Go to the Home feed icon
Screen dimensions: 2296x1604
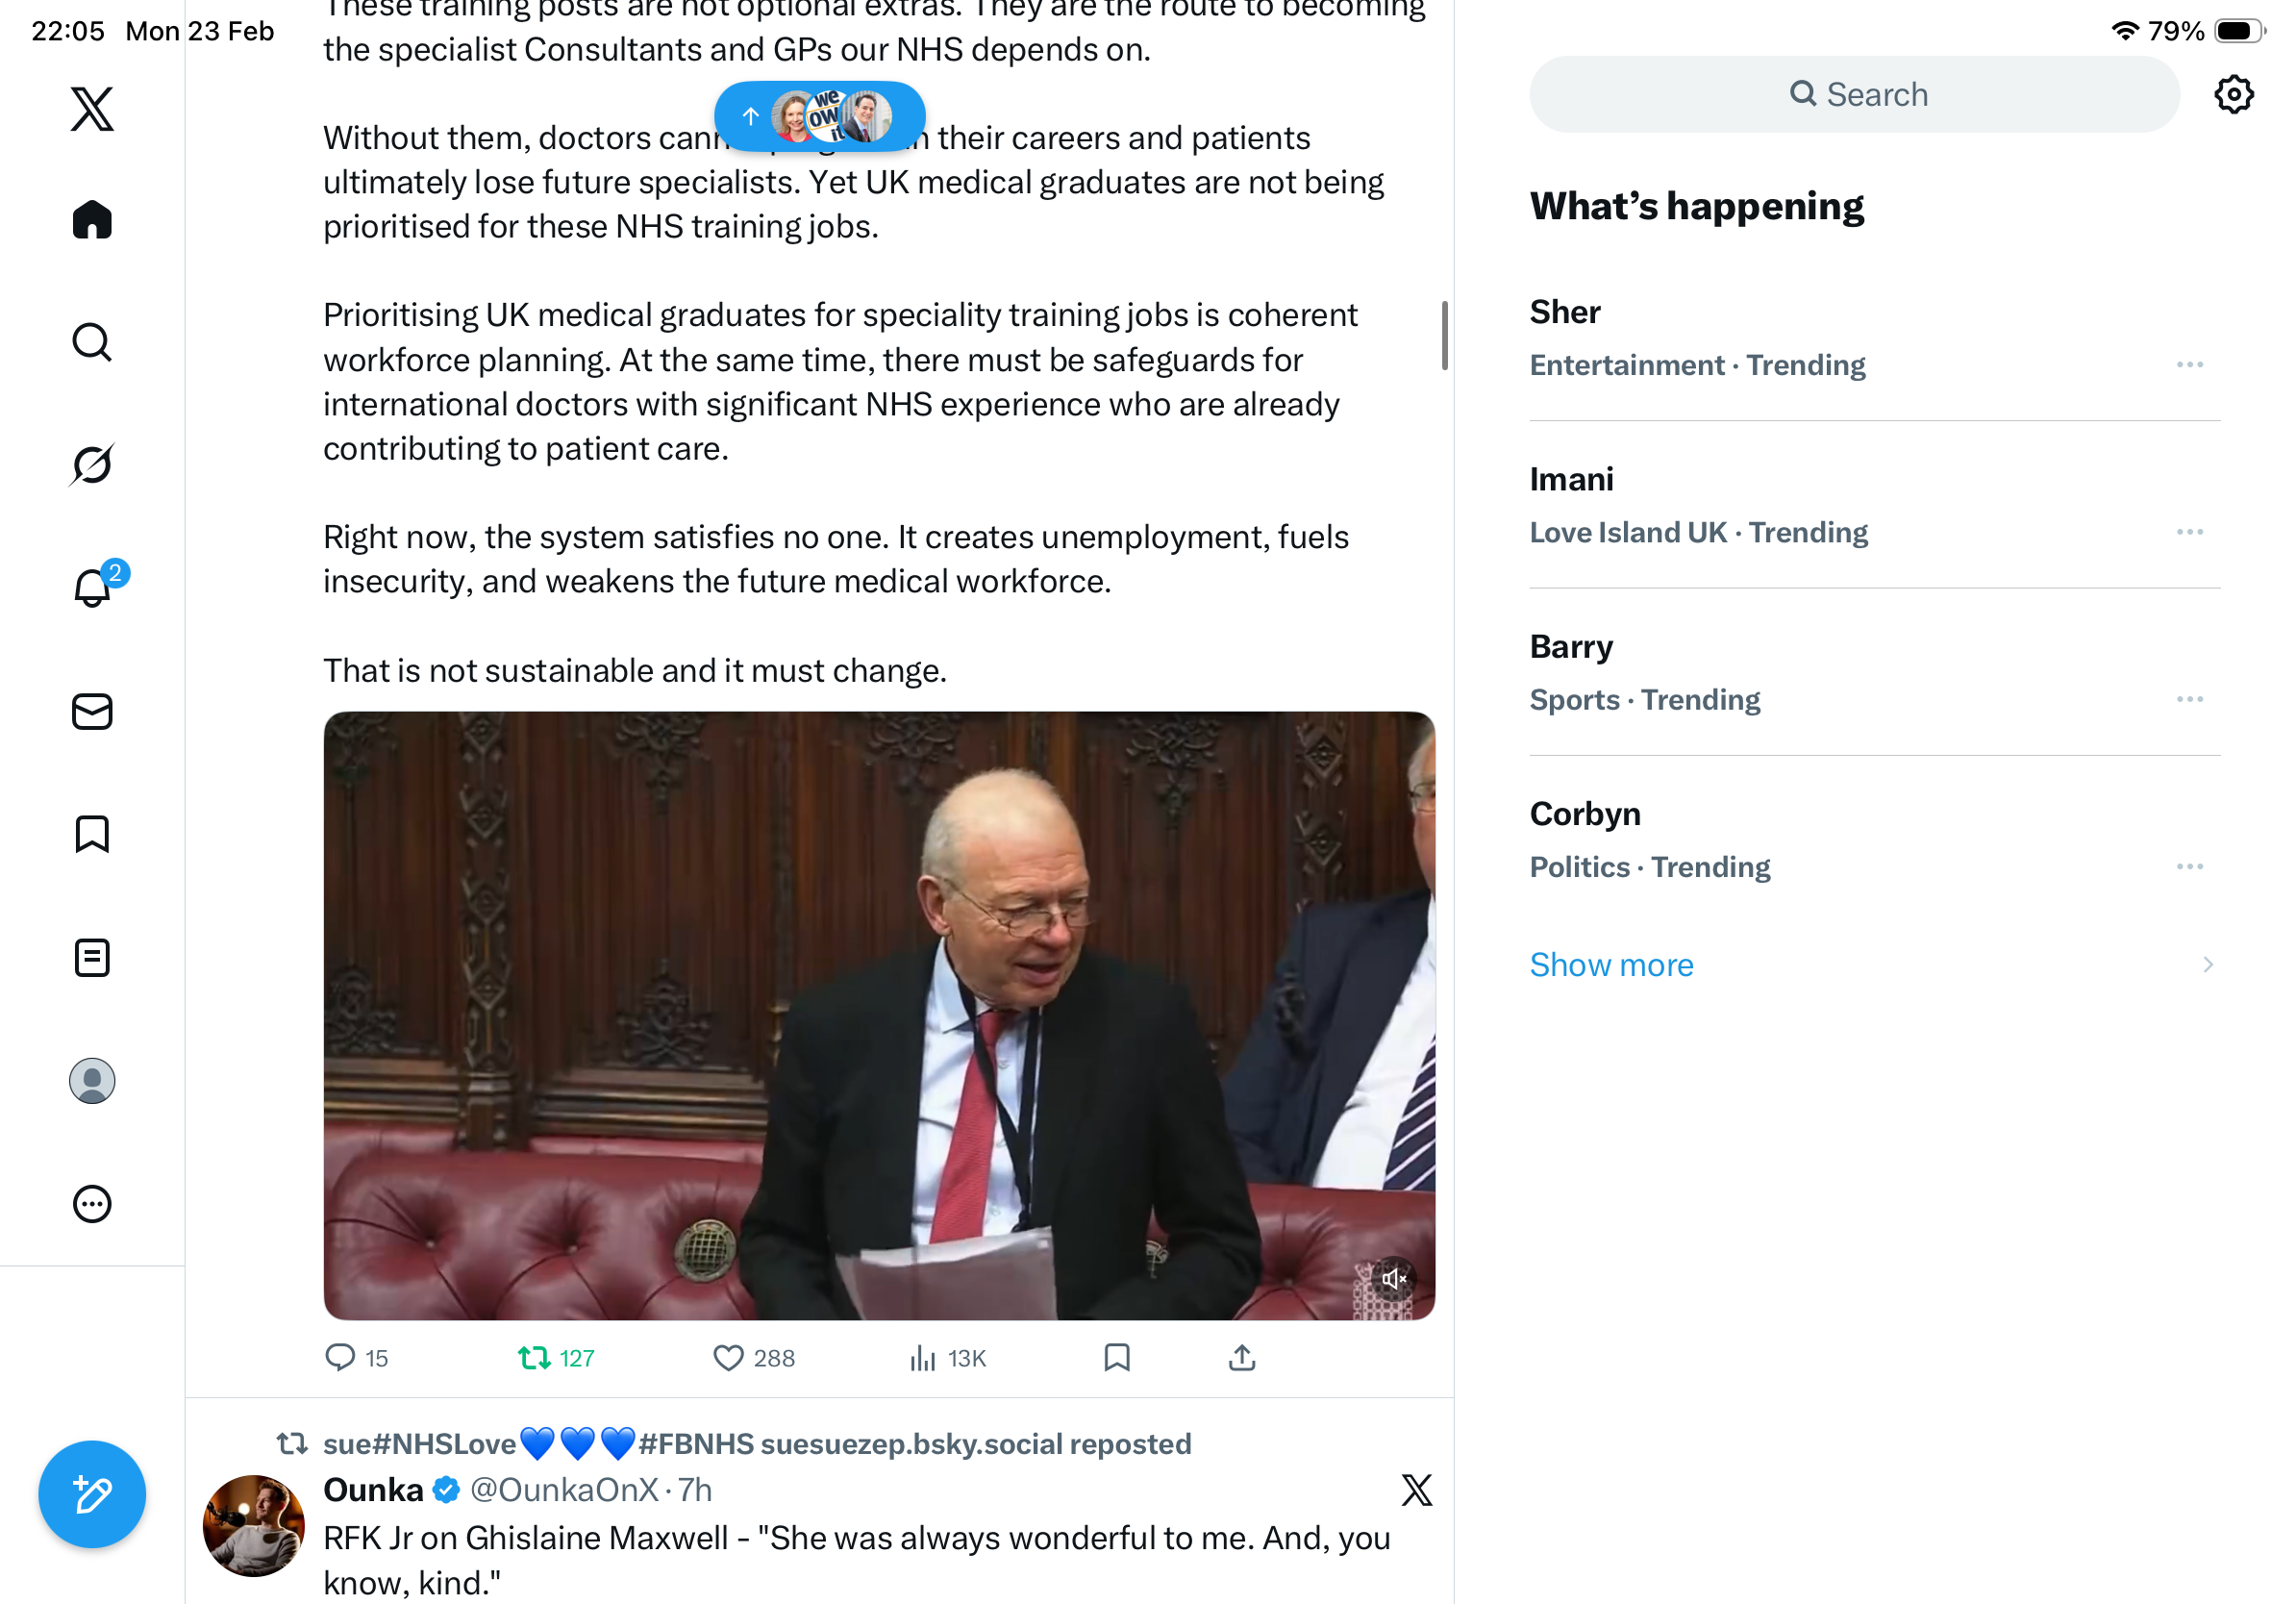(x=92, y=219)
